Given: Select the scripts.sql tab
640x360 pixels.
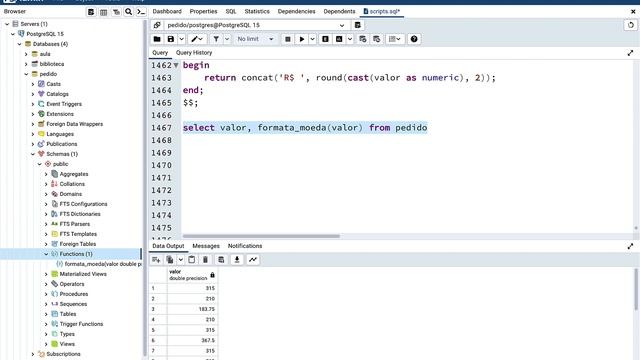Looking at the screenshot, I should pos(382,11).
